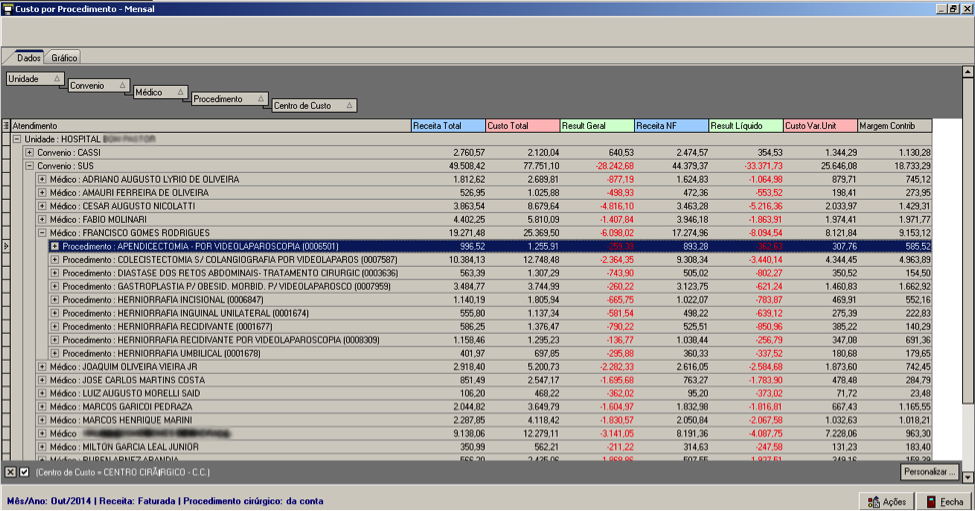The width and height of the screenshot is (975, 511).
Task: Expand Médico CESAR AUGUSTO NICOLATTI
Action: click(42, 206)
